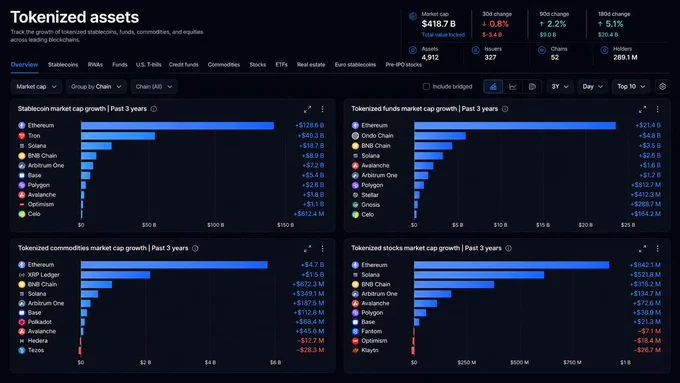Show the Stablecoin market cap growth info tooltip

154,109
